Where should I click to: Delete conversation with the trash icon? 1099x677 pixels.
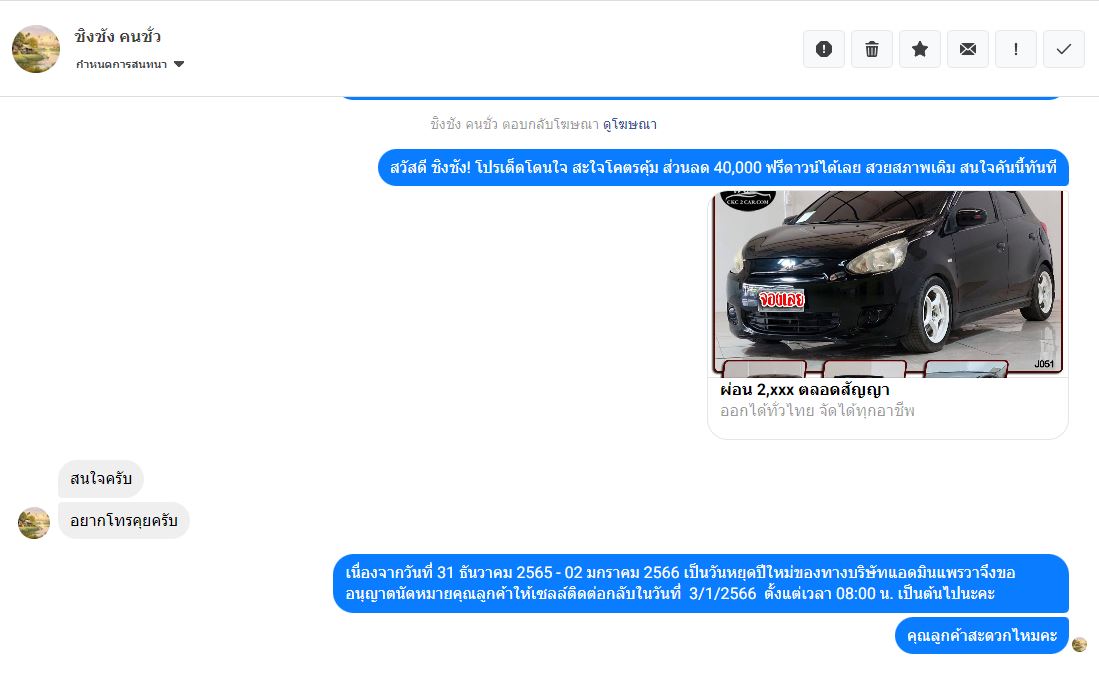(x=871, y=49)
